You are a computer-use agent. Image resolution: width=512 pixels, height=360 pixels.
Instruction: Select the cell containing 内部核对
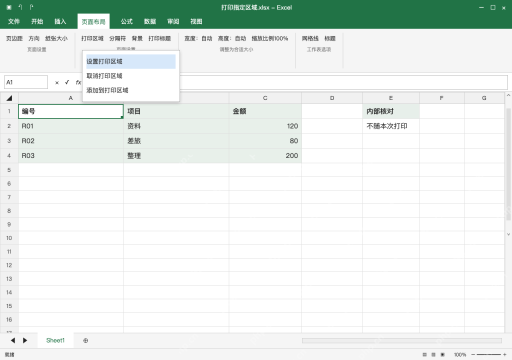(x=391, y=111)
